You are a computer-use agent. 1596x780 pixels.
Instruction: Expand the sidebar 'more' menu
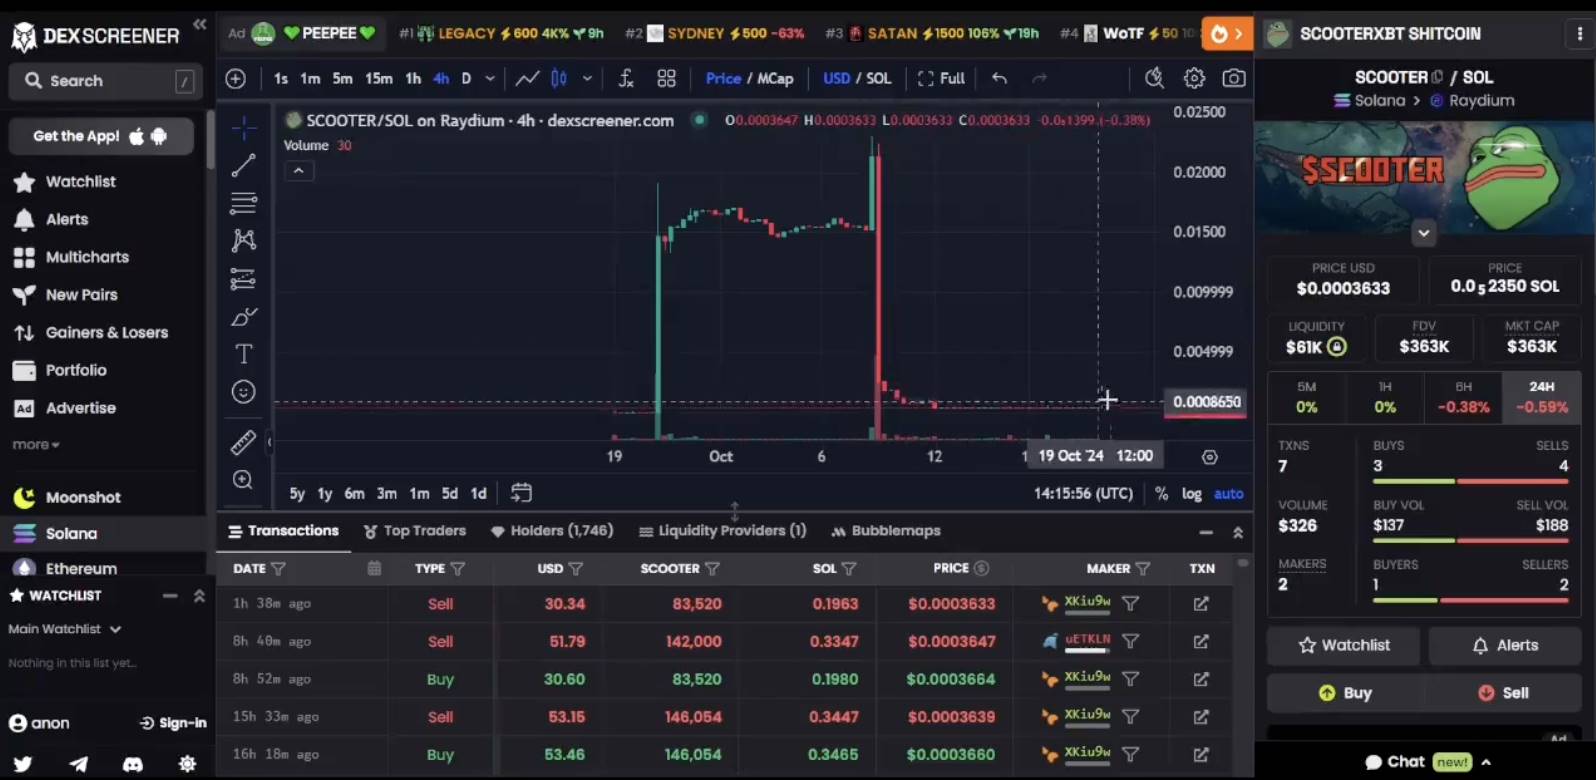tap(36, 444)
